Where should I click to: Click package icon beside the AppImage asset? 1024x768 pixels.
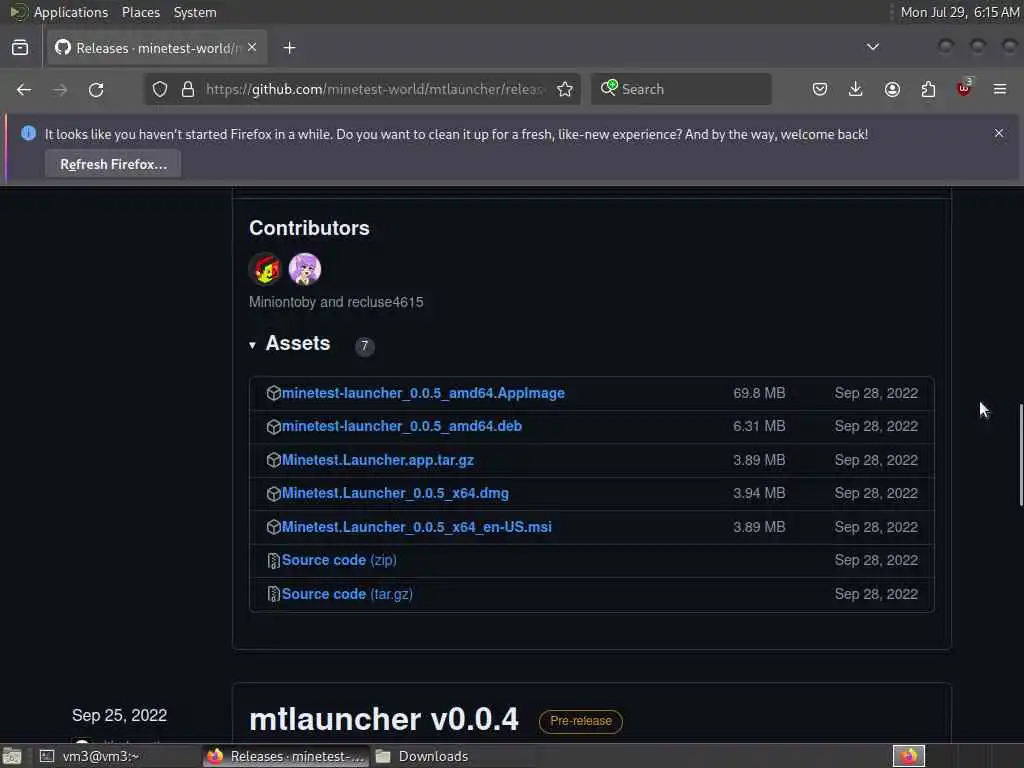click(x=274, y=393)
